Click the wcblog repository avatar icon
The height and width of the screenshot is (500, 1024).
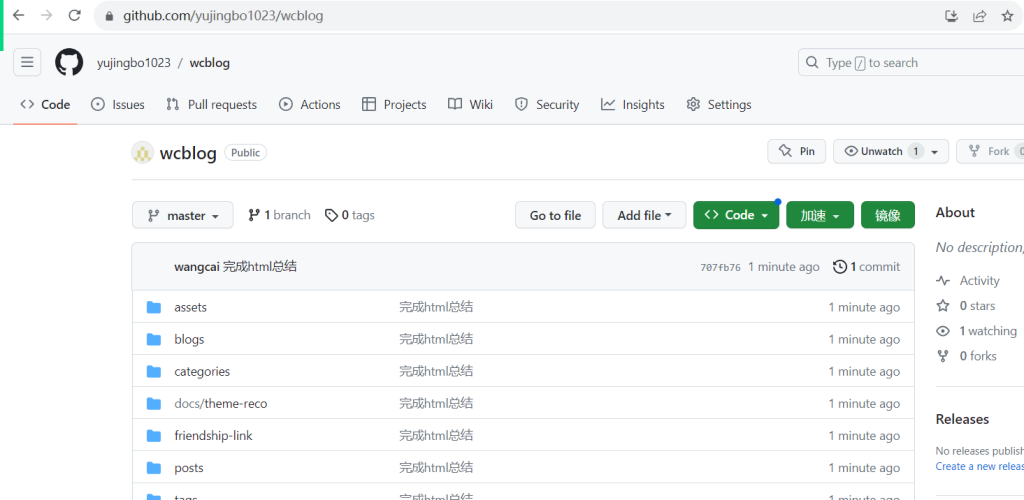pyautogui.click(x=142, y=153)
